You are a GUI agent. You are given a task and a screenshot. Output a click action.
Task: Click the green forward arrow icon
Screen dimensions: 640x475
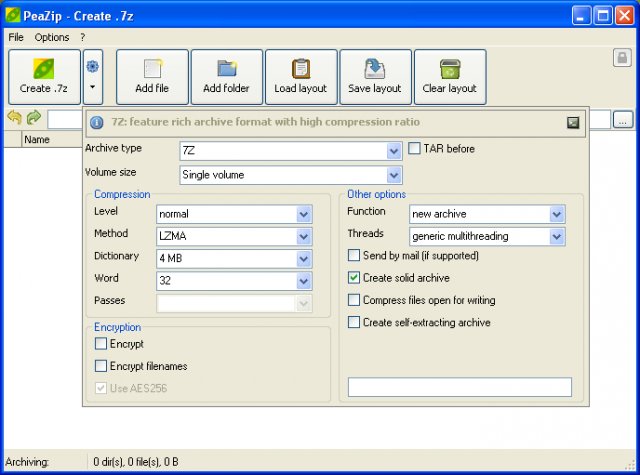click(34, 118)
